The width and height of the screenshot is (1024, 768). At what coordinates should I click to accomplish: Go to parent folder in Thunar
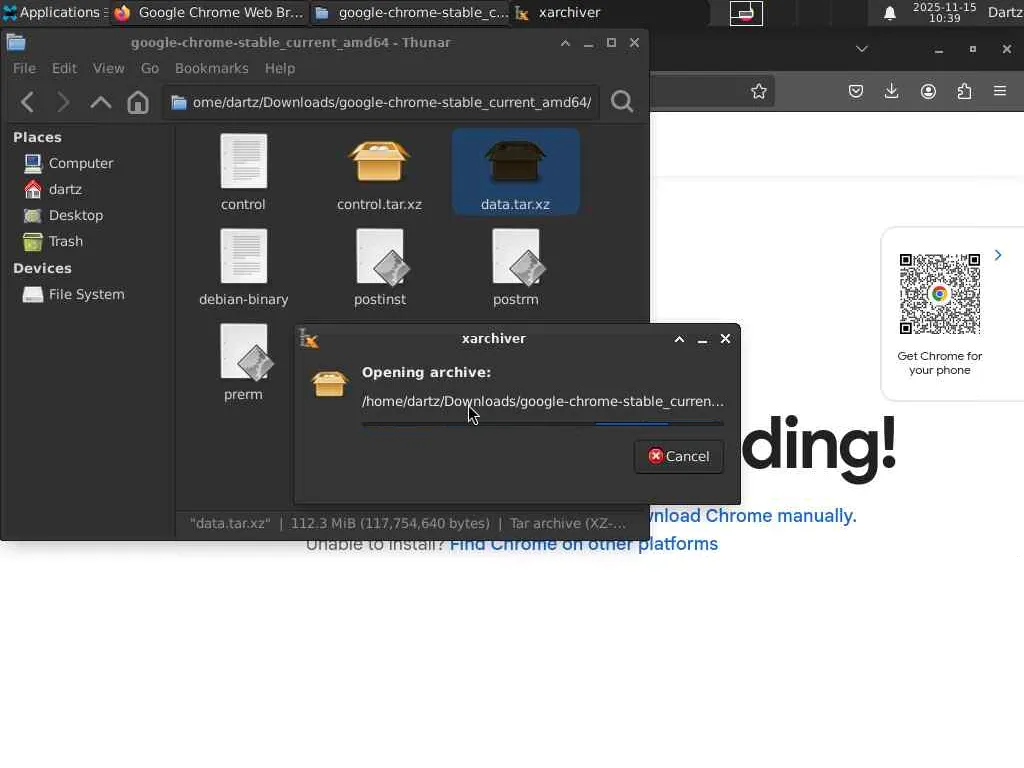click(101, 103)
